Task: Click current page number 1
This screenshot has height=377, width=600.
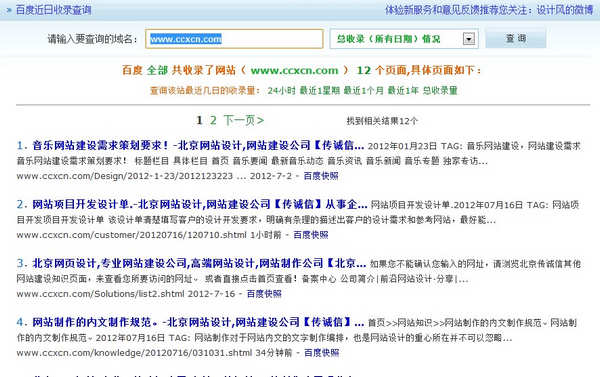Action: coord(199,121)
